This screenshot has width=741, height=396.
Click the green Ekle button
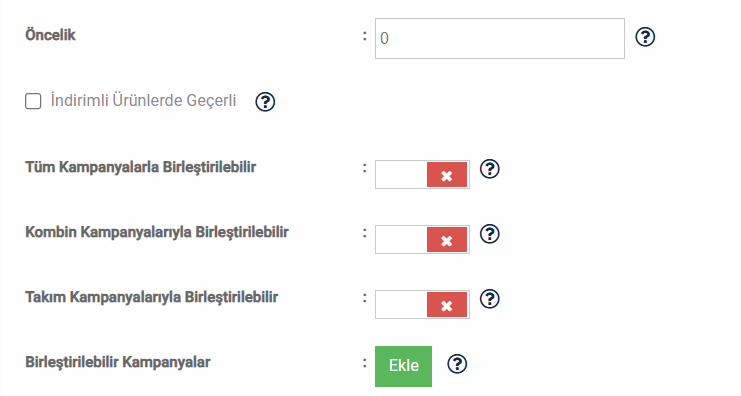pyautogui.click(x=404, y=366)
